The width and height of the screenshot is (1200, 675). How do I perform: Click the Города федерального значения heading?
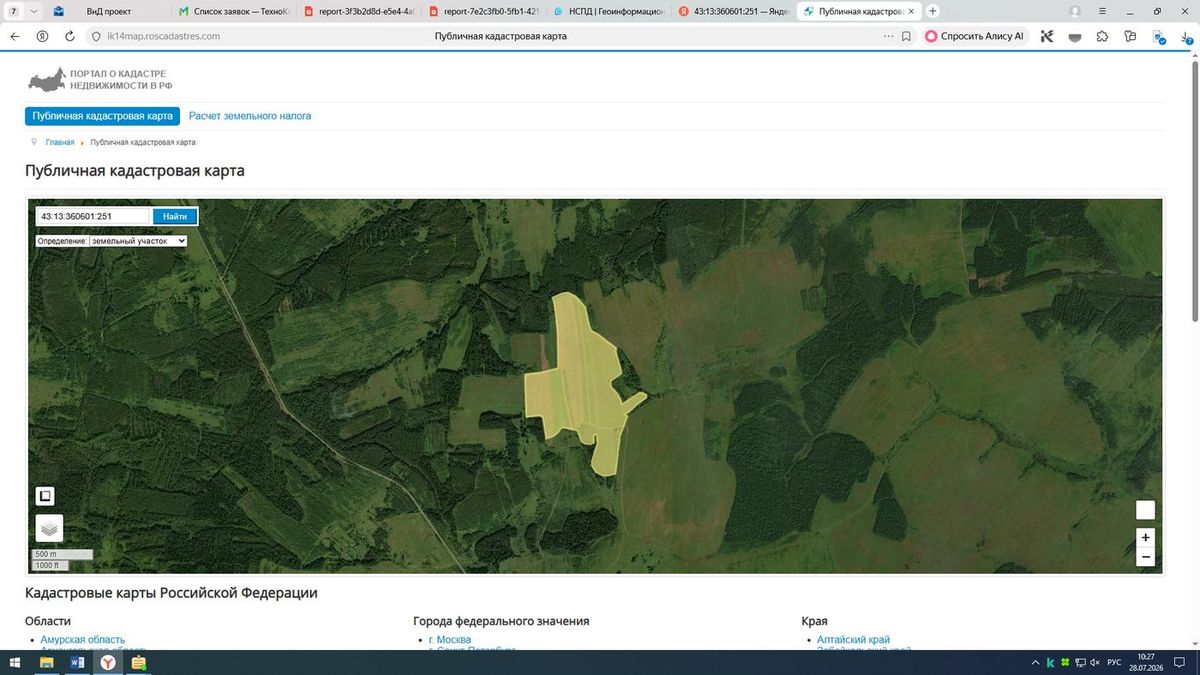coord(501,621)
